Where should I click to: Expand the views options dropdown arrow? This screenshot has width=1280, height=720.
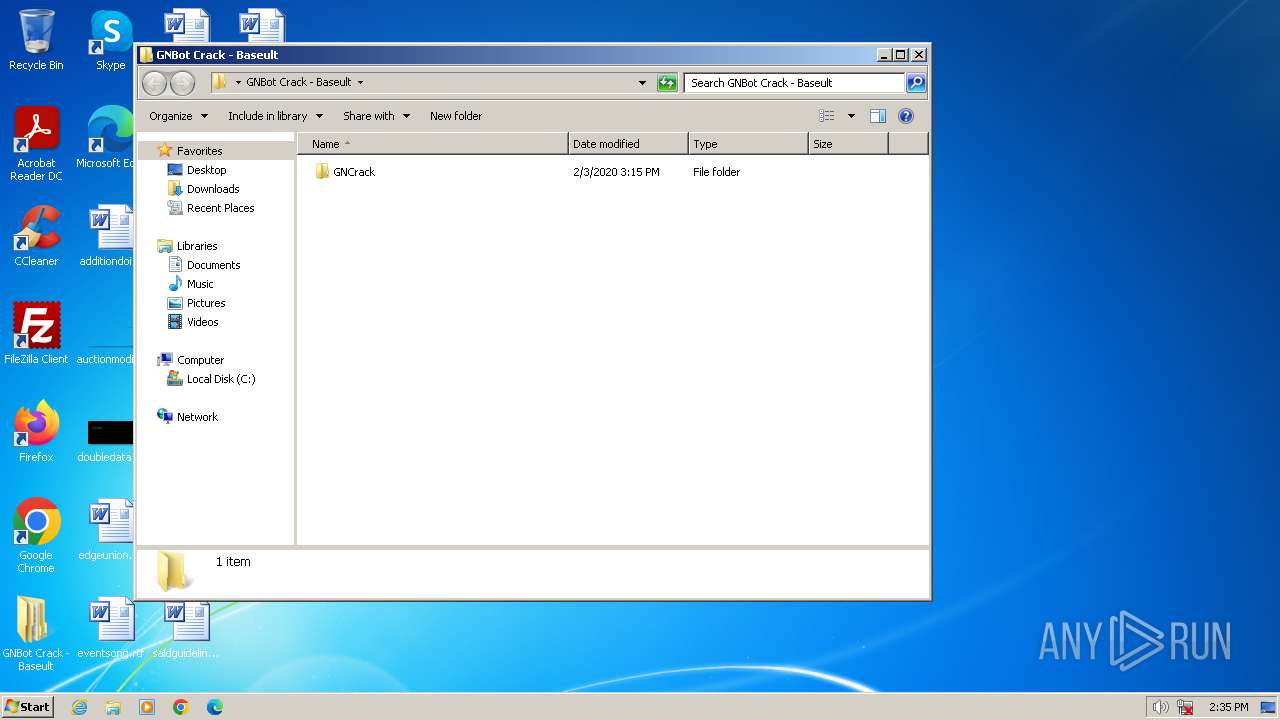pos(851,116)
